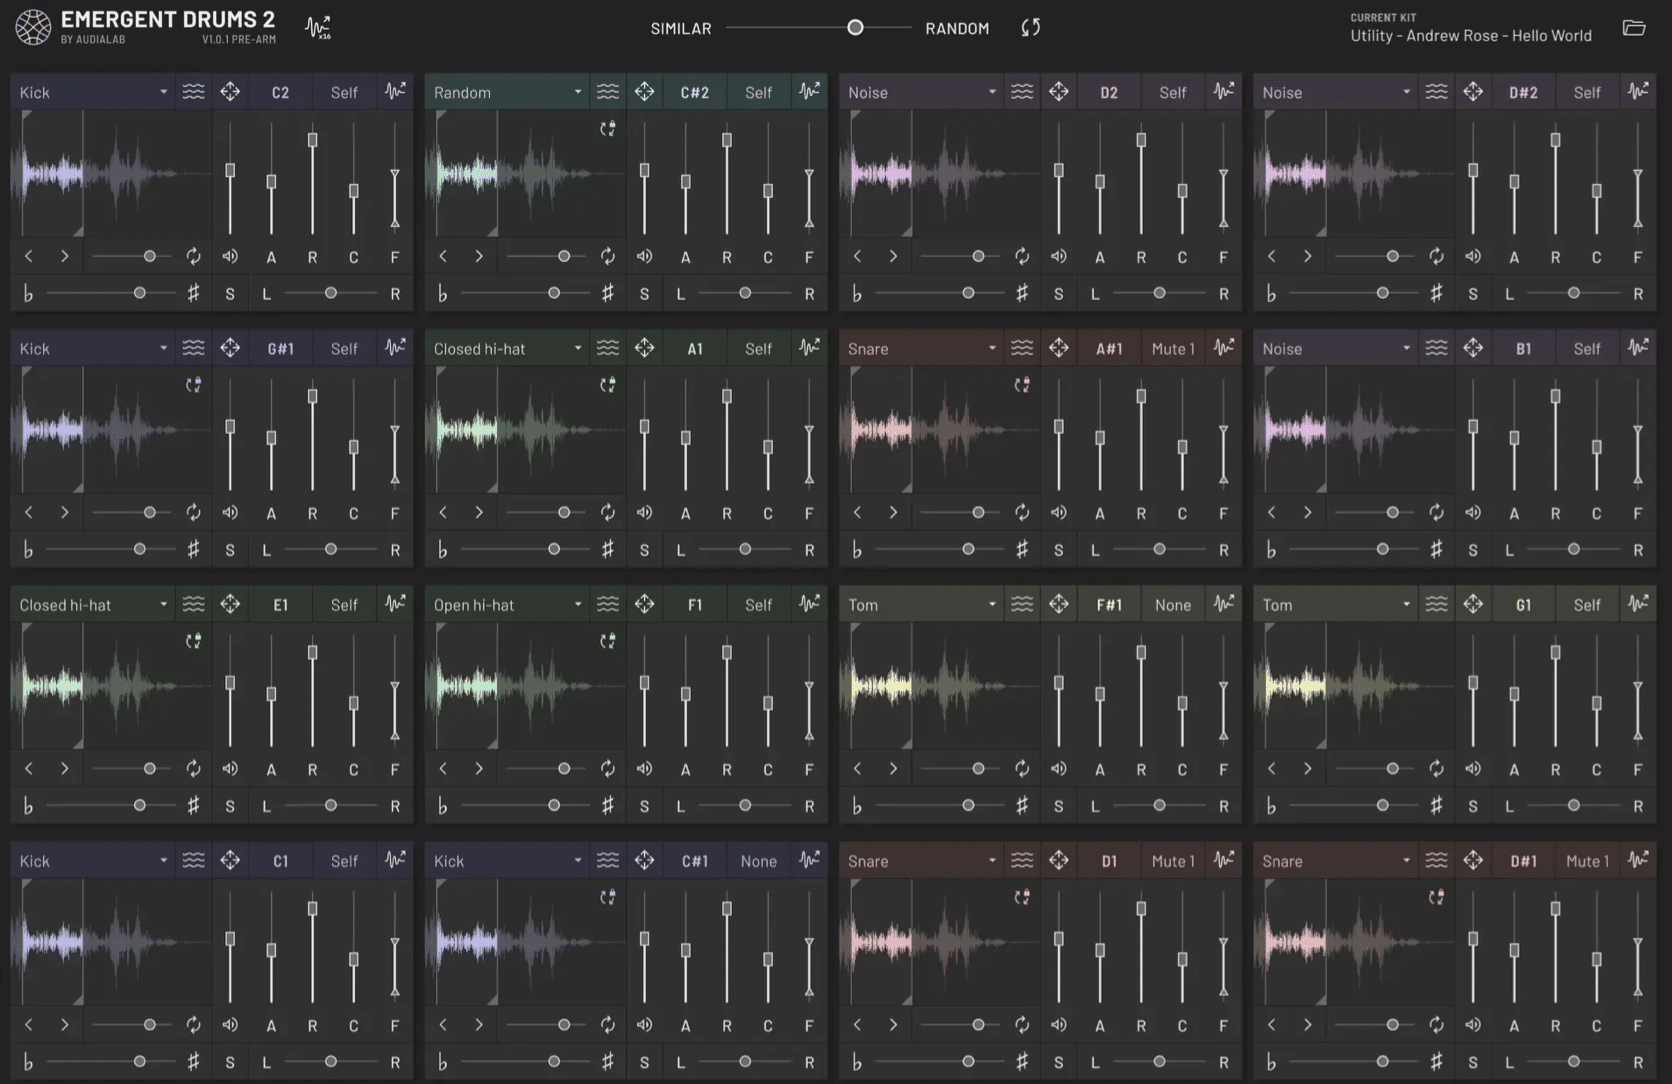
Task: Click the refresh icon under the C2 Kick waveform
Action: point(193,257)
